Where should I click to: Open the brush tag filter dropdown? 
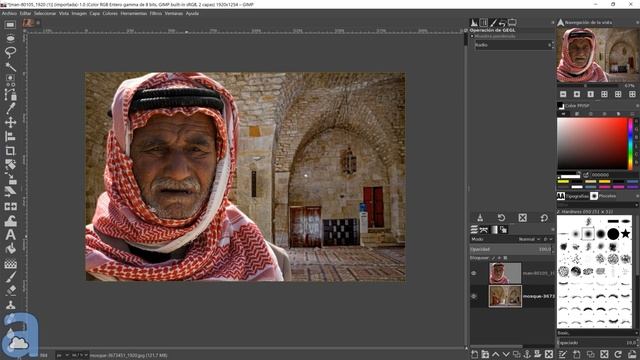[x=636, y=204]
